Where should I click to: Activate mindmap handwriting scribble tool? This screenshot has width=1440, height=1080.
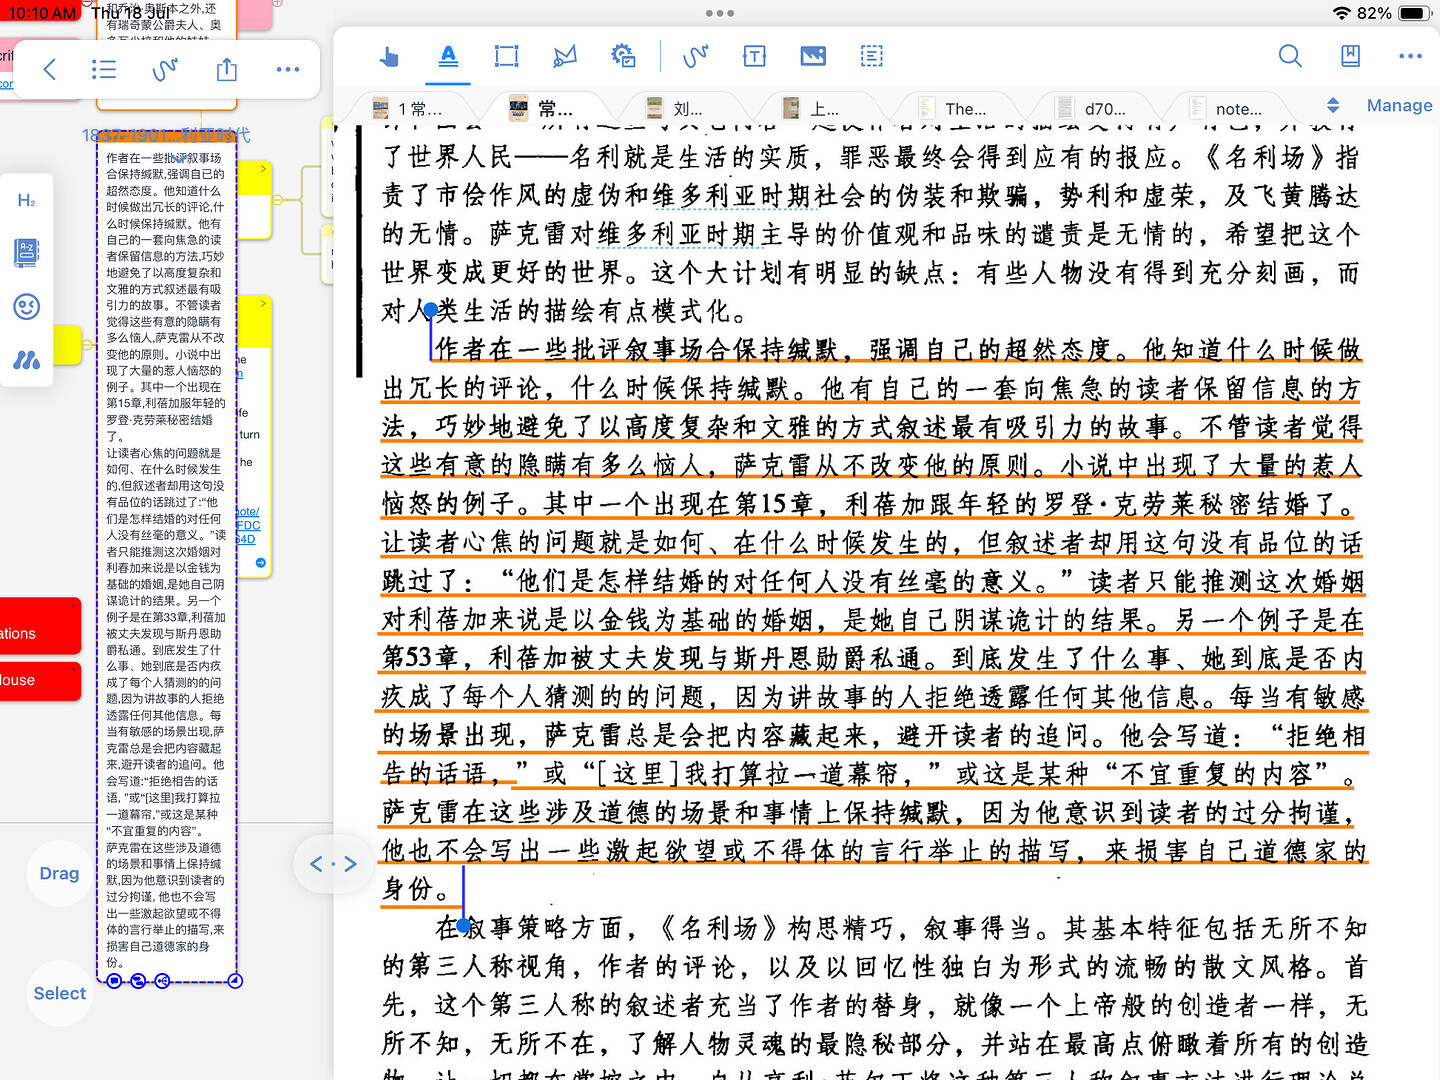165,69
